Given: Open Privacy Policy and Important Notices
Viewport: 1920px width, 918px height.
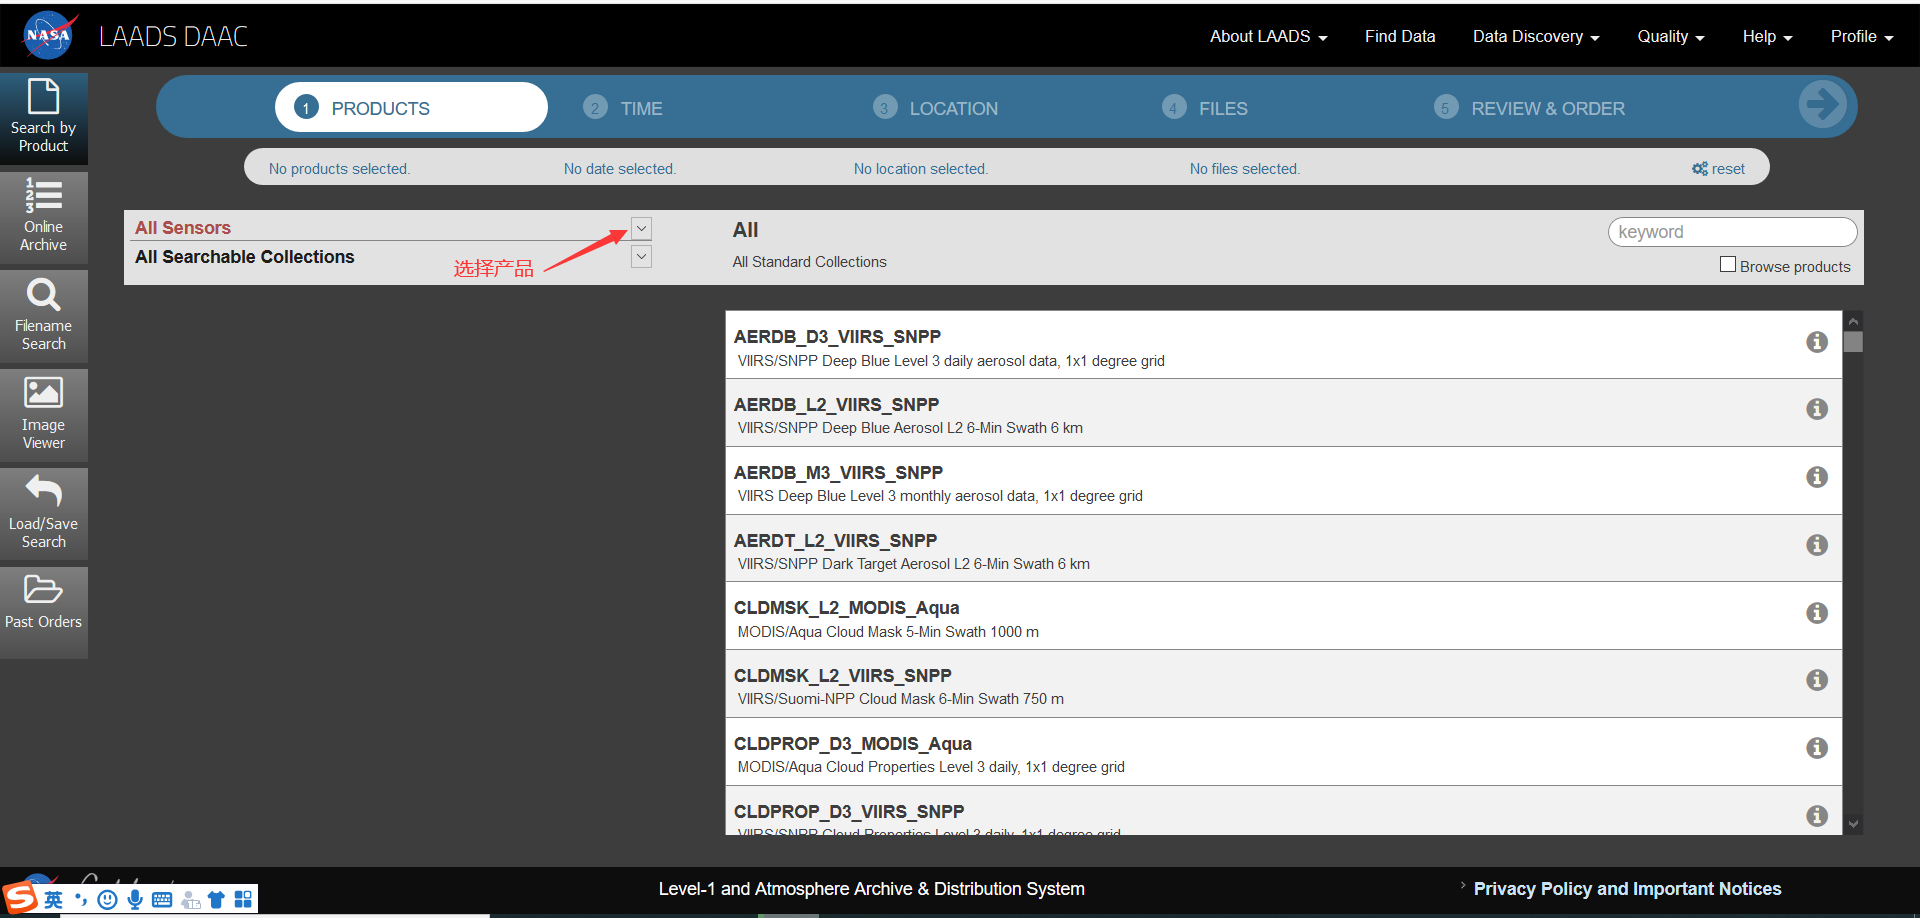Looking at the screenshot, I should pyautogui.click(x=1627, y=889).
